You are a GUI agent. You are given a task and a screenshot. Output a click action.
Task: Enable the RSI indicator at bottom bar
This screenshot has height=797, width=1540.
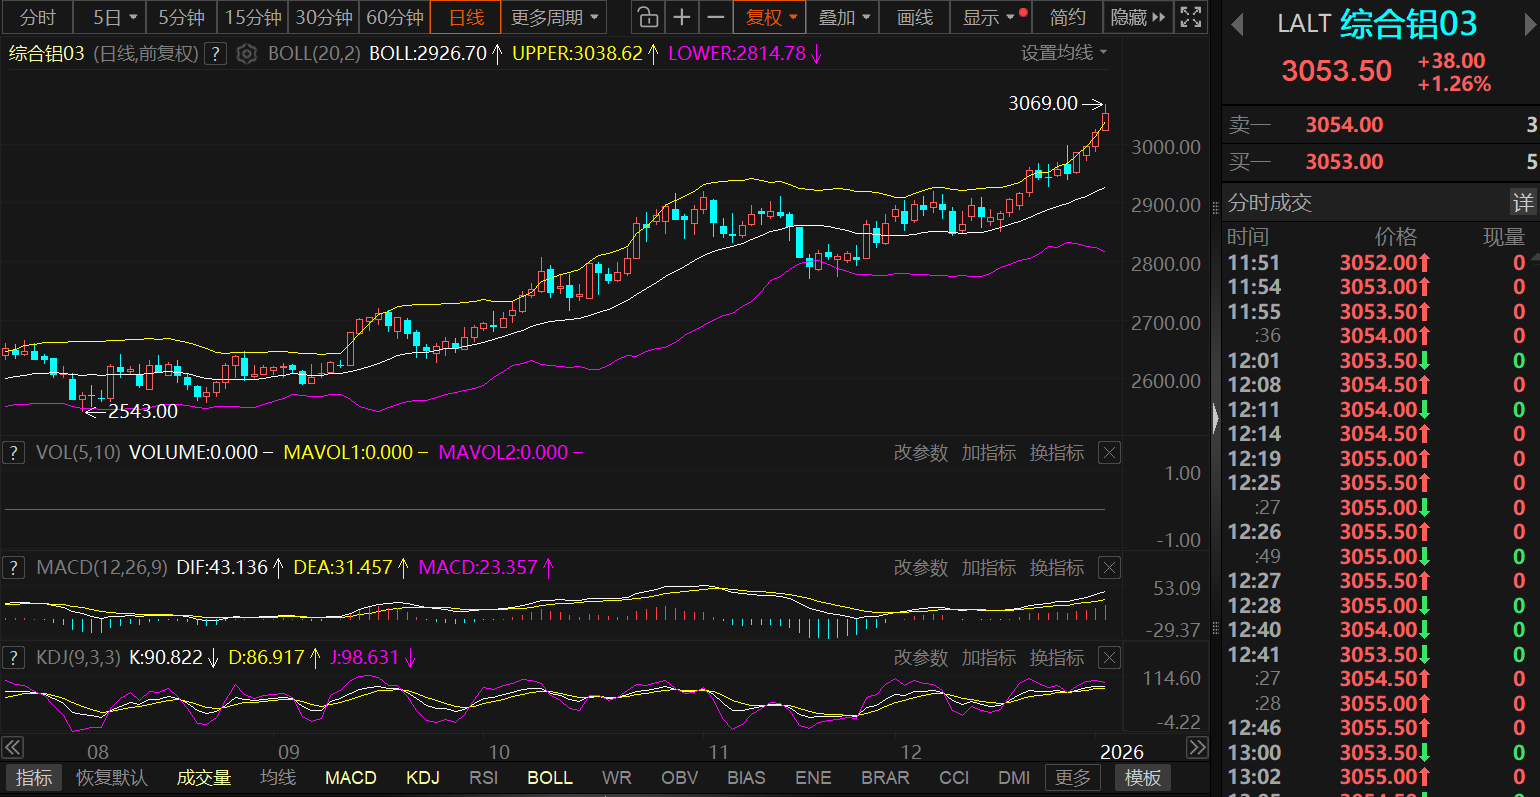coord(483,777)
